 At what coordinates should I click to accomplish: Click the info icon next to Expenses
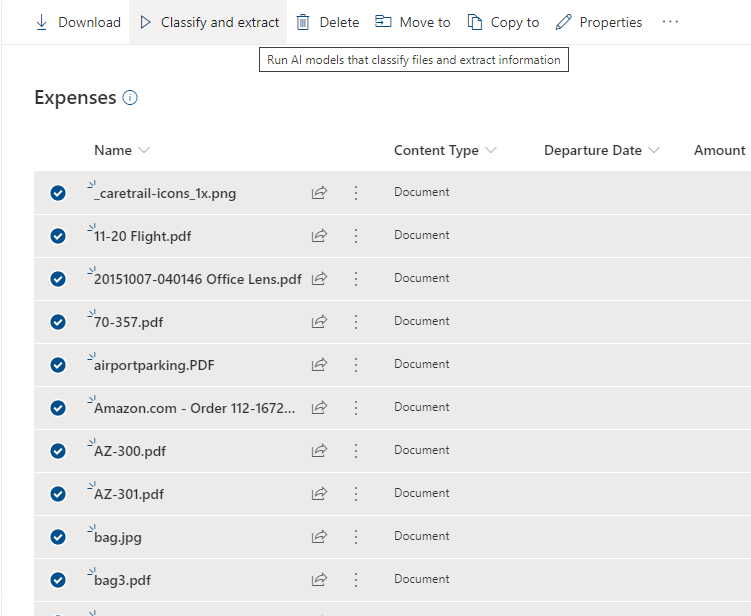pyautogui.click(x=130, y=98)
